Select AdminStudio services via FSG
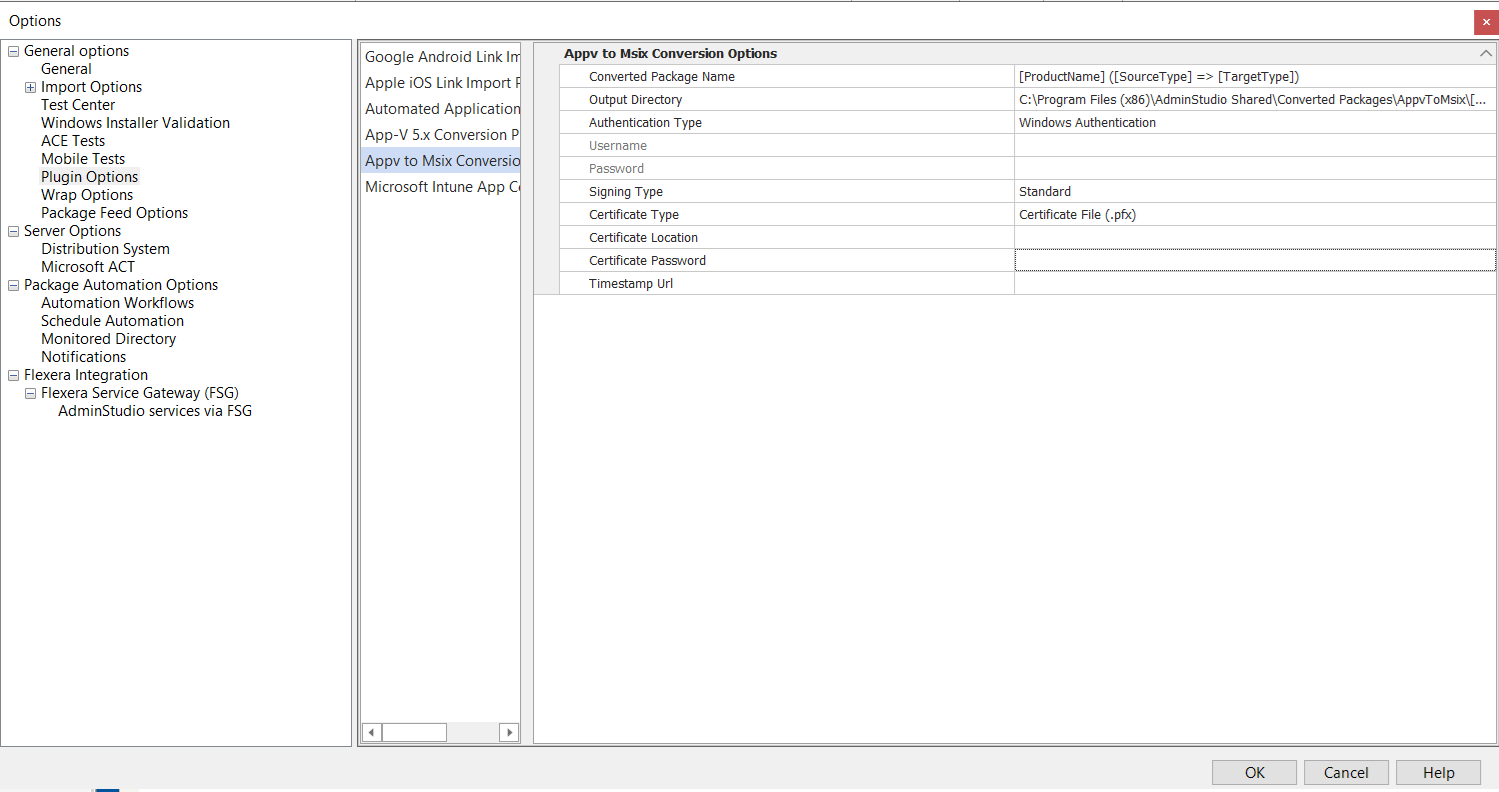The width and height of the screenshot is (1499, 792). pos(154,410)
